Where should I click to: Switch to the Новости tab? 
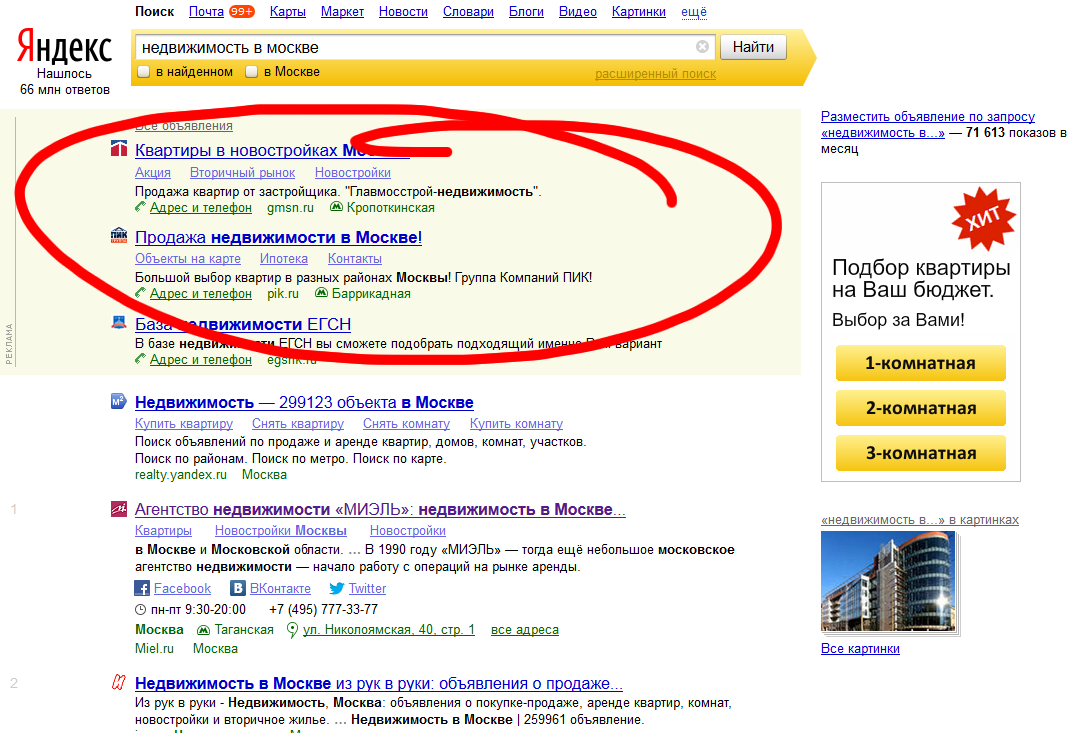click(x=404, y=12)
